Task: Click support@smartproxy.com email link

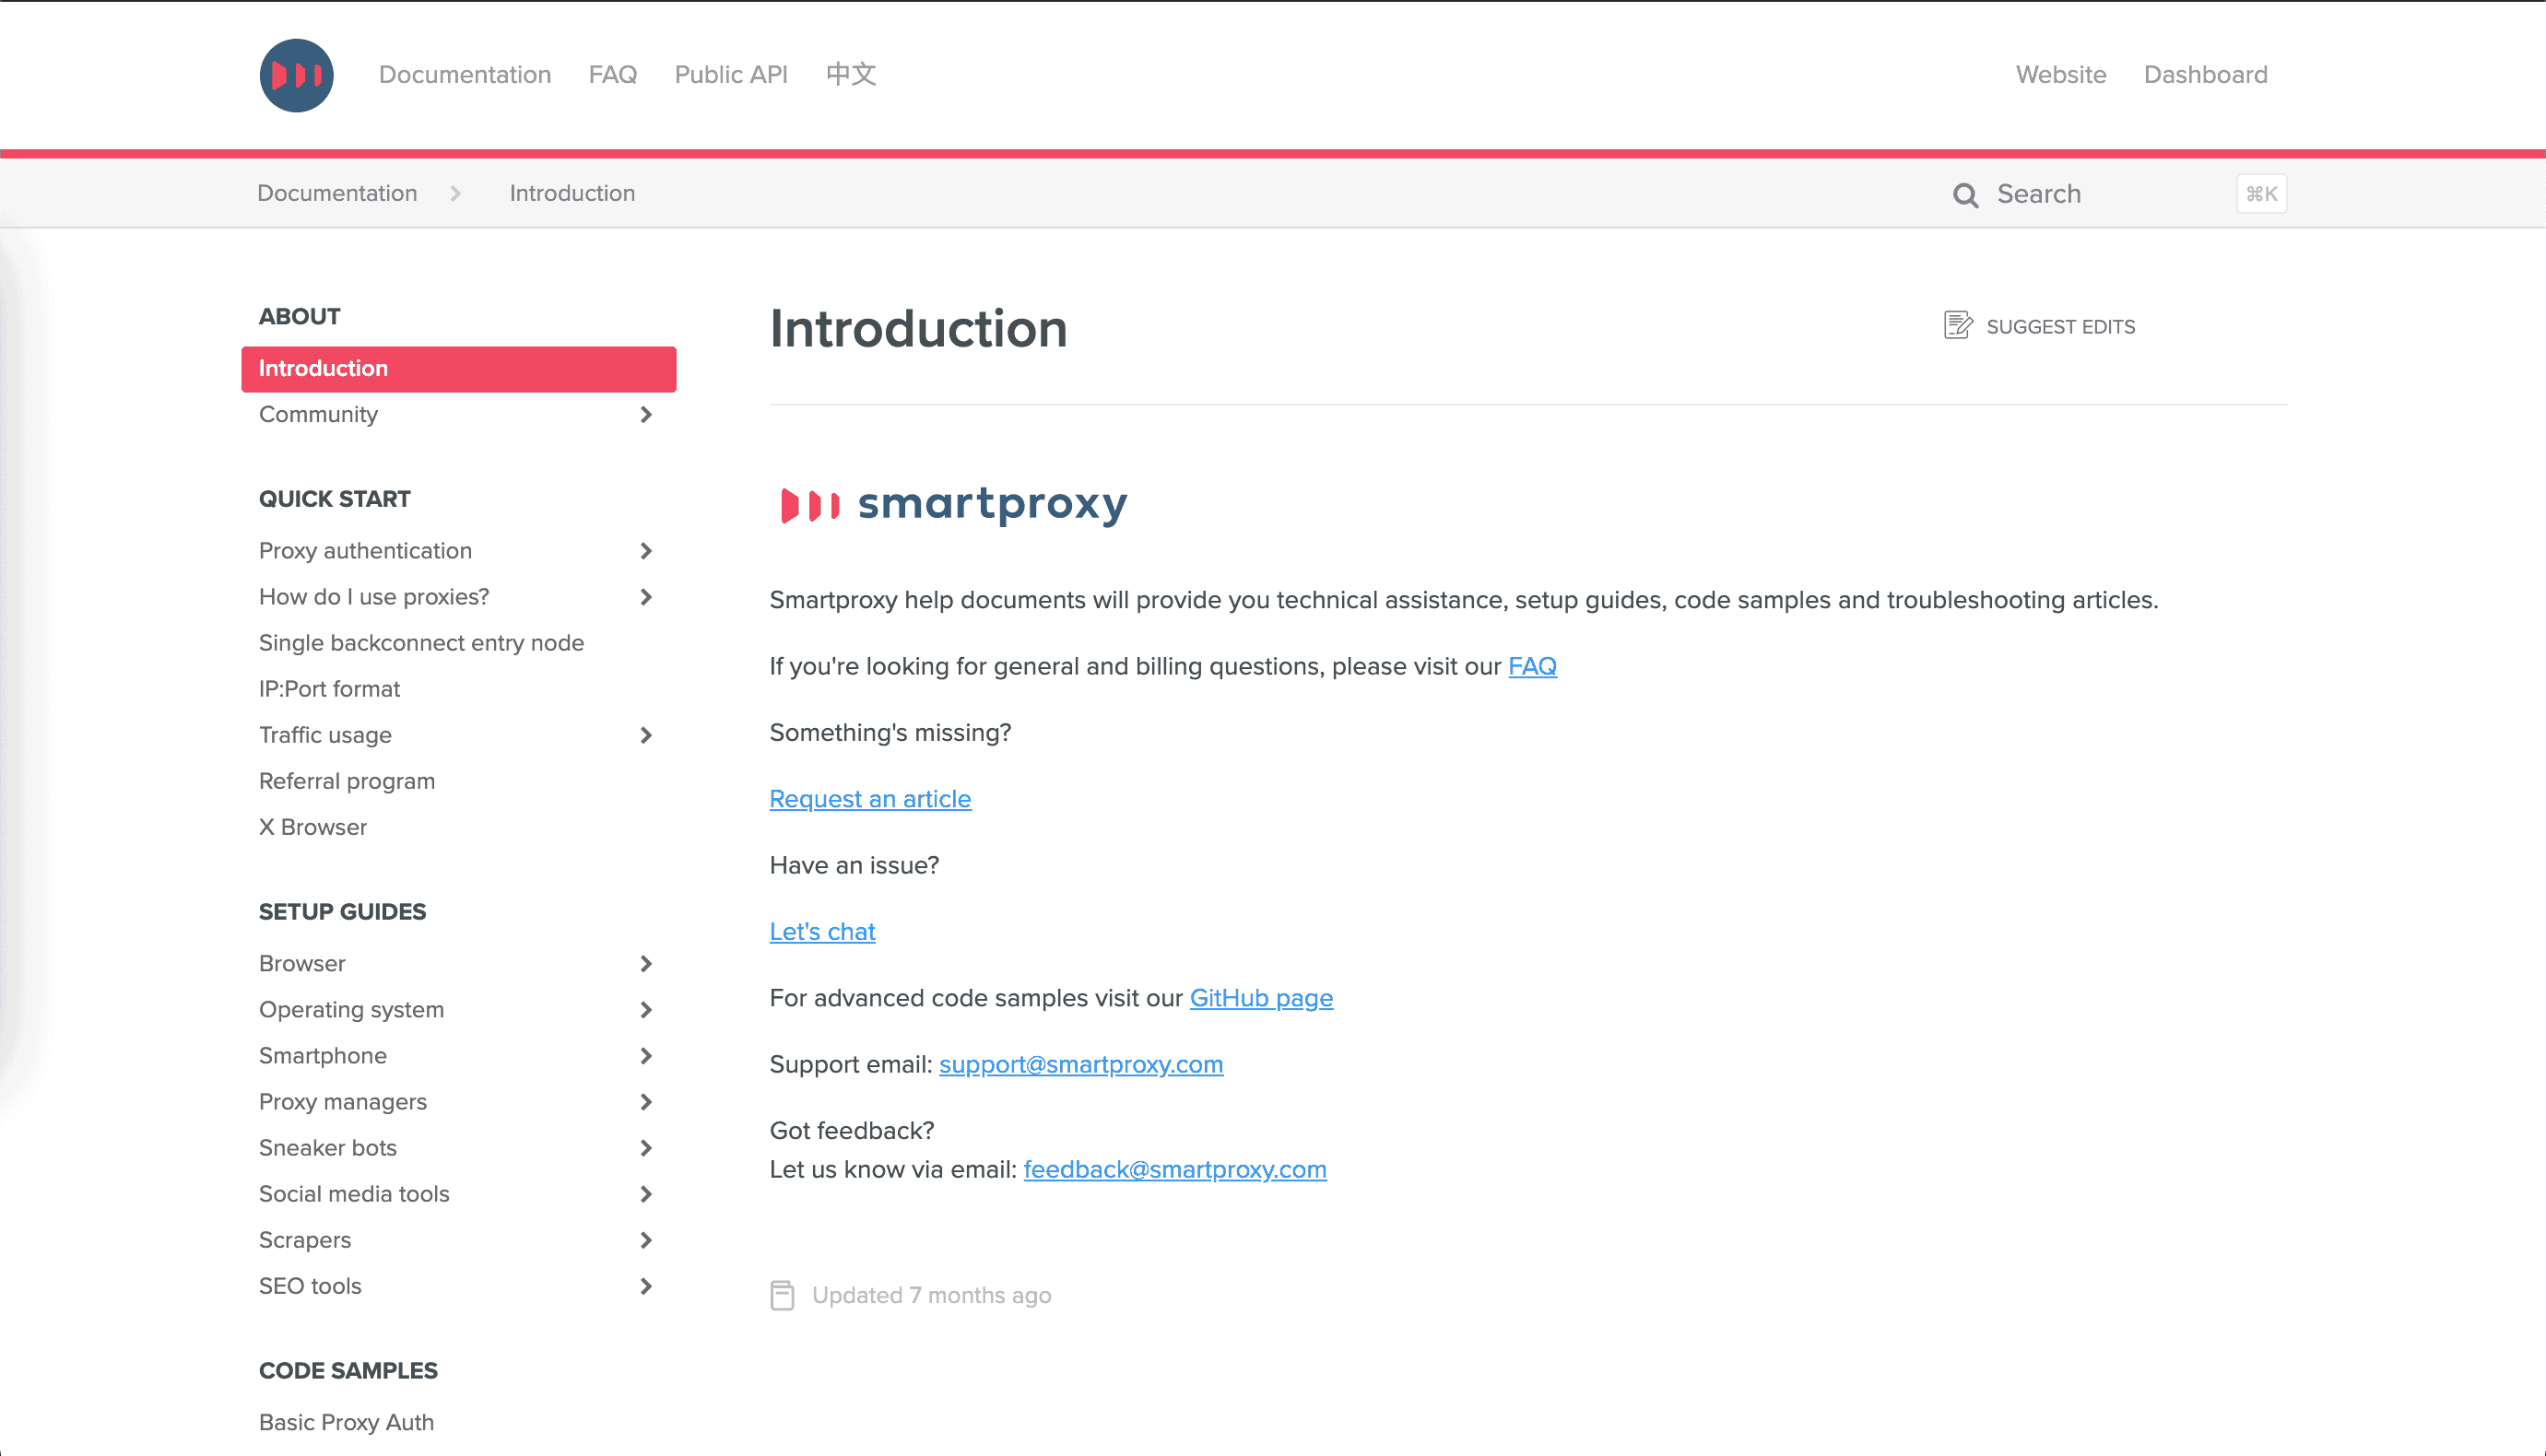Action: click(x=1081, y=1064)
